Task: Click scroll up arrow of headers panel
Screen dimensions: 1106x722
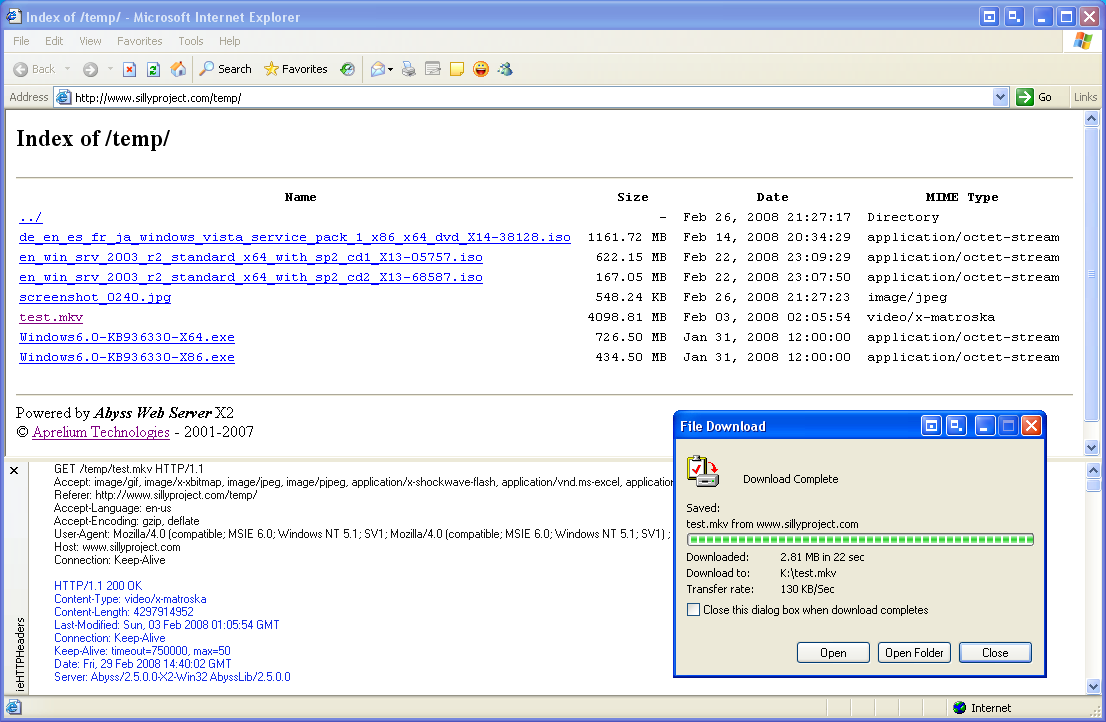Action: click(1093, 470)
